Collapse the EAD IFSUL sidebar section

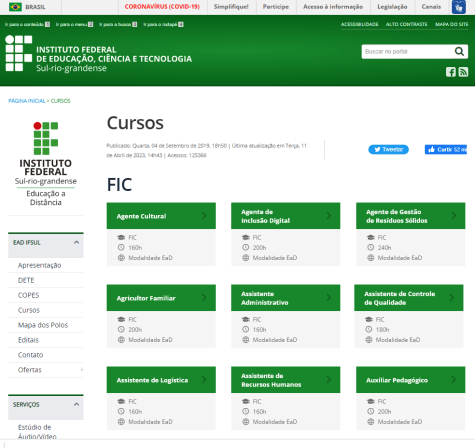coord(76,242)
